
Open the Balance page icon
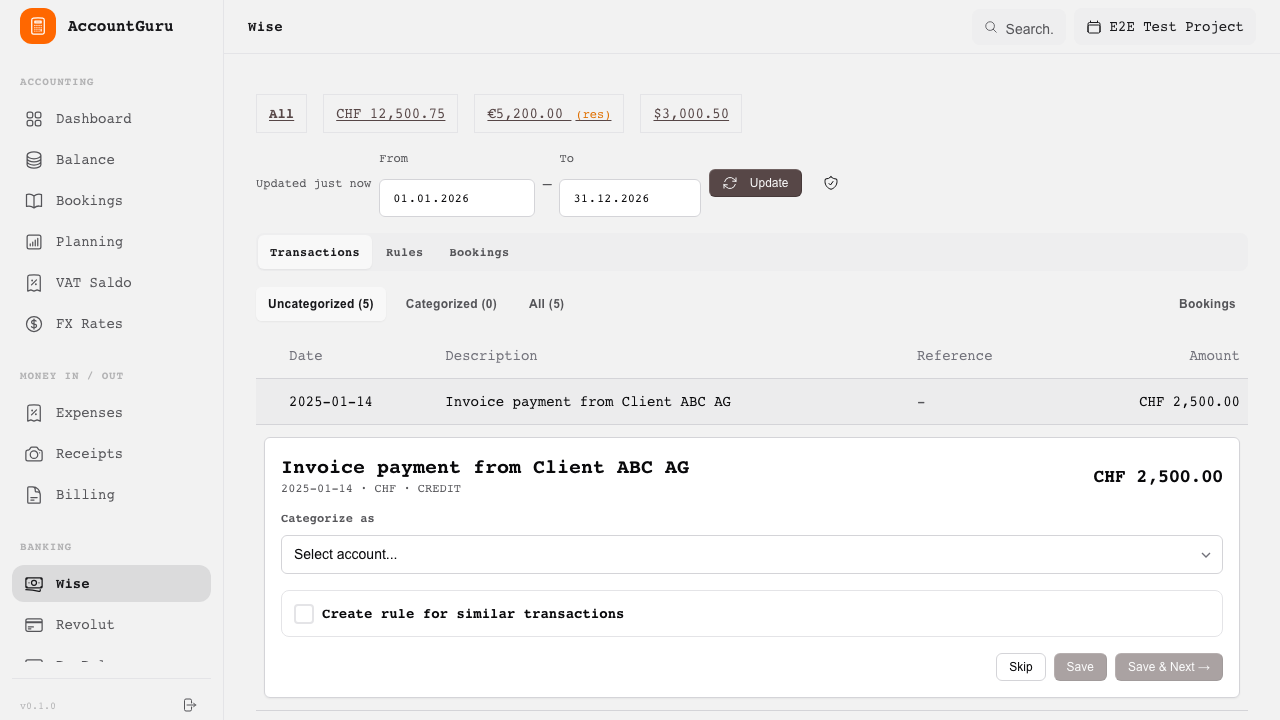[x=34, y=160]
